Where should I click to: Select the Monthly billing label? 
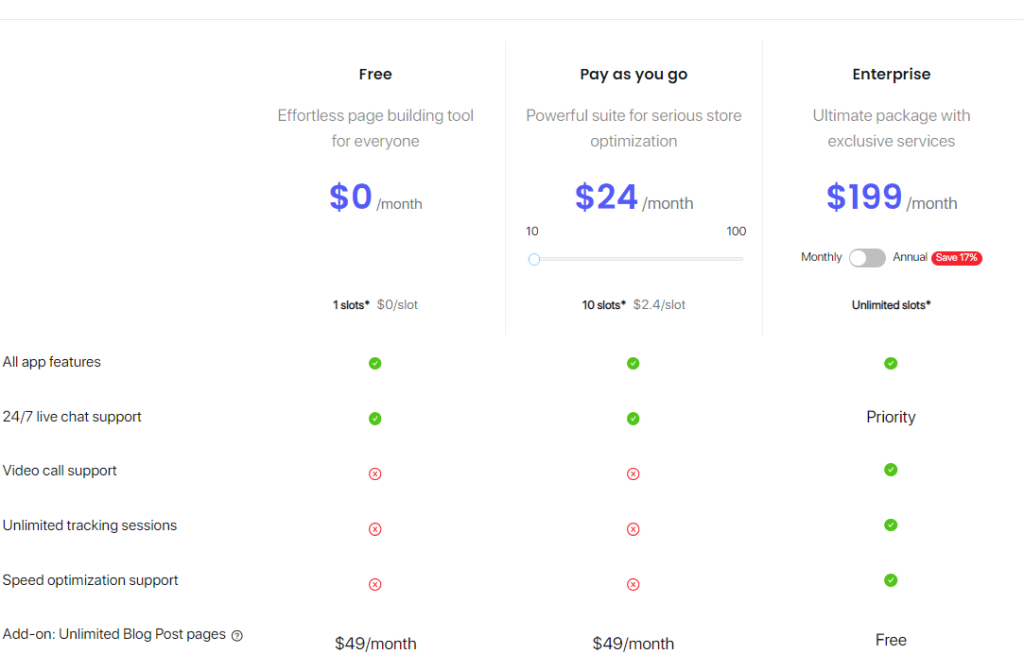(x=821, y=258)
